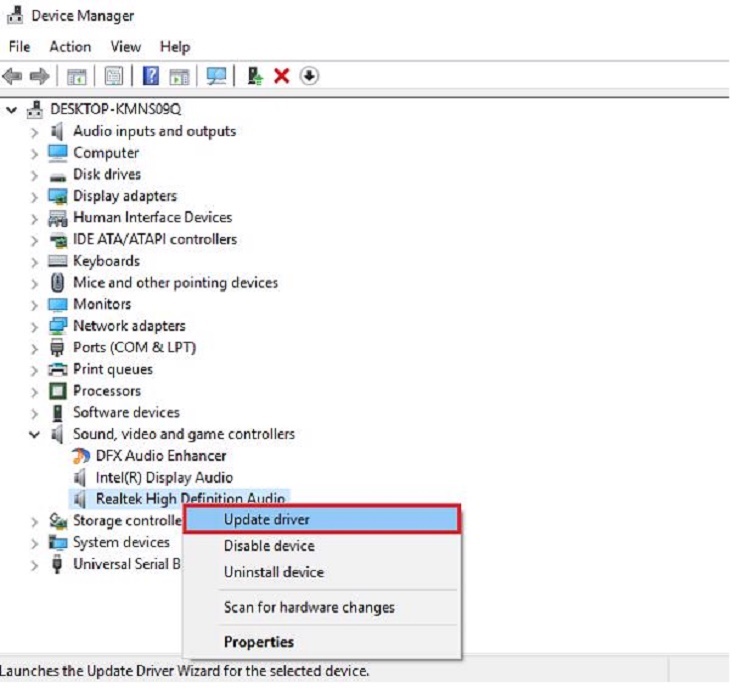Select Mice and other pointing devices label
This screenshot has height=694, width=755.
point(175,283)
